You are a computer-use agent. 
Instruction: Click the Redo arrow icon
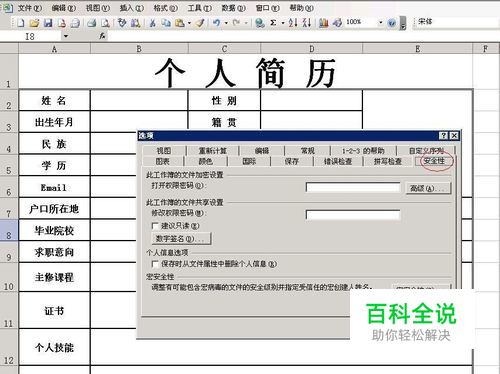tap(237, 23)
